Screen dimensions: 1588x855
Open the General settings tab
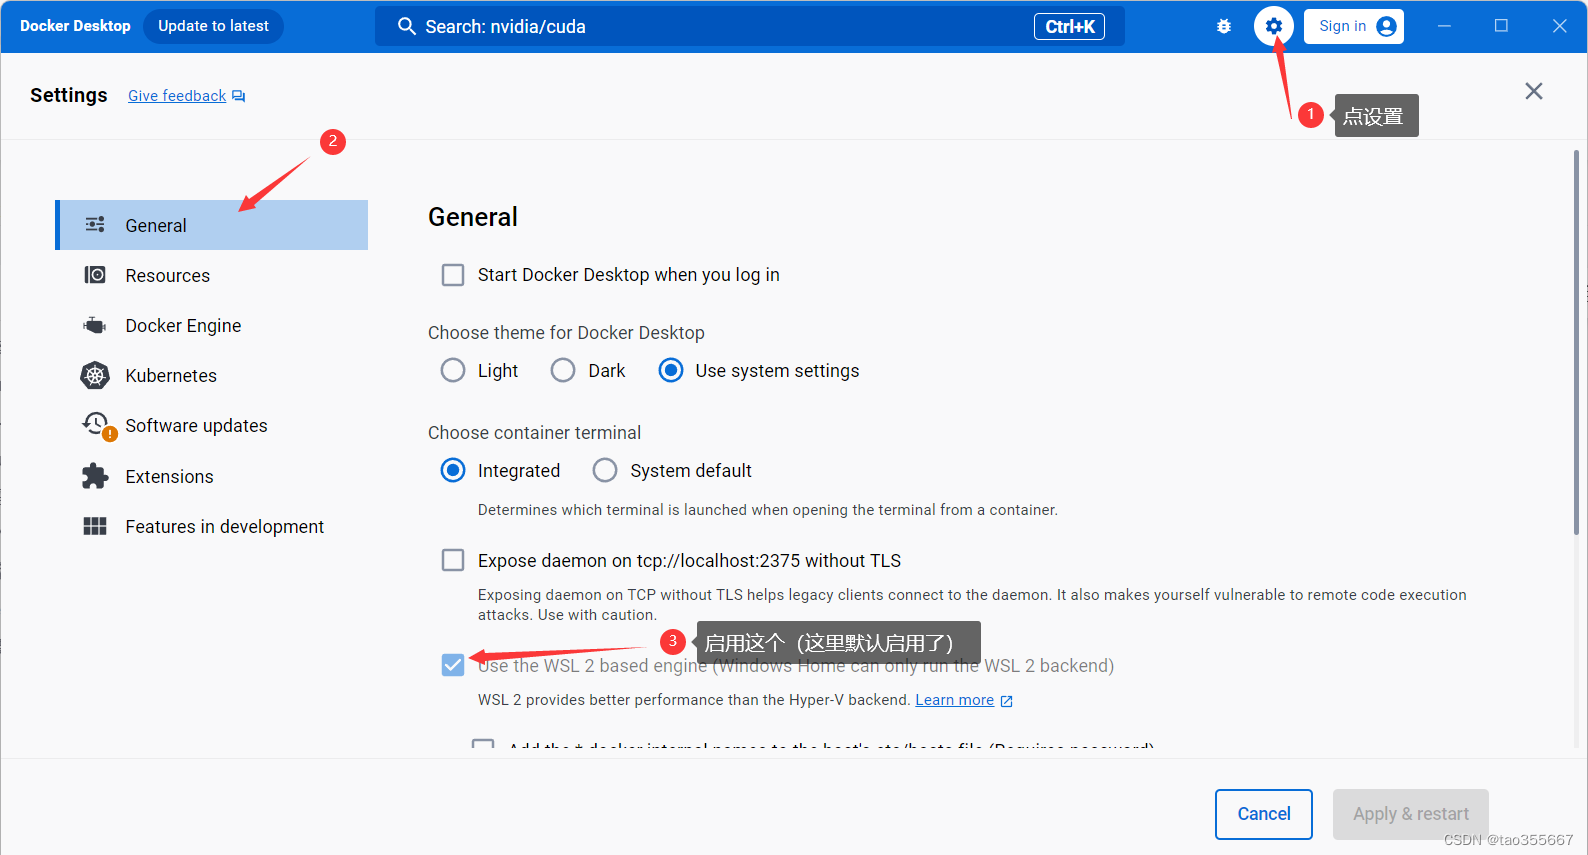tap(211, 225)
